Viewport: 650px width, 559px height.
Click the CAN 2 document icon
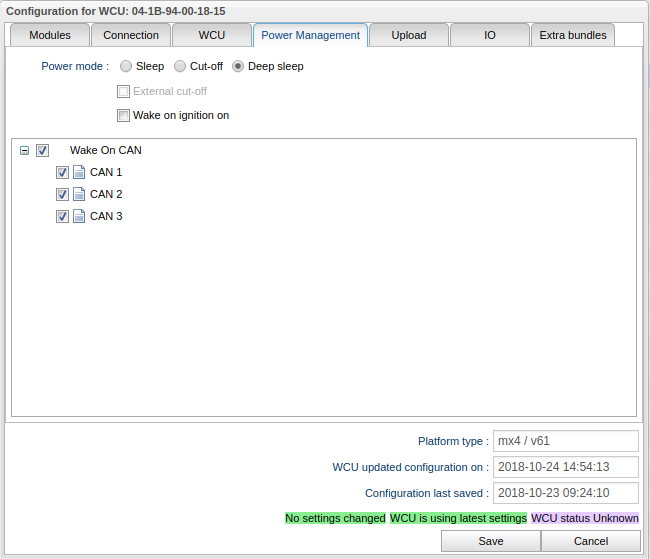(79, 194)
